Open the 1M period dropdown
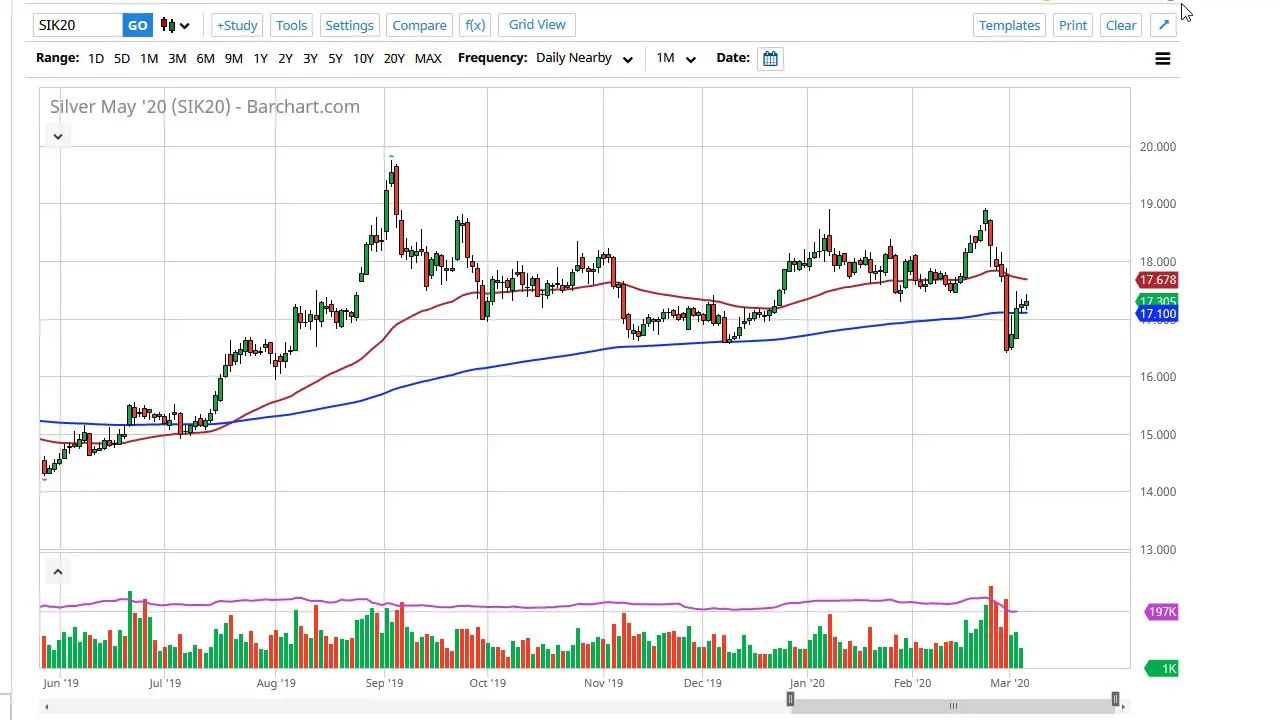The image size is (1280, 720). pyautogui.click(x=676, y=58)
